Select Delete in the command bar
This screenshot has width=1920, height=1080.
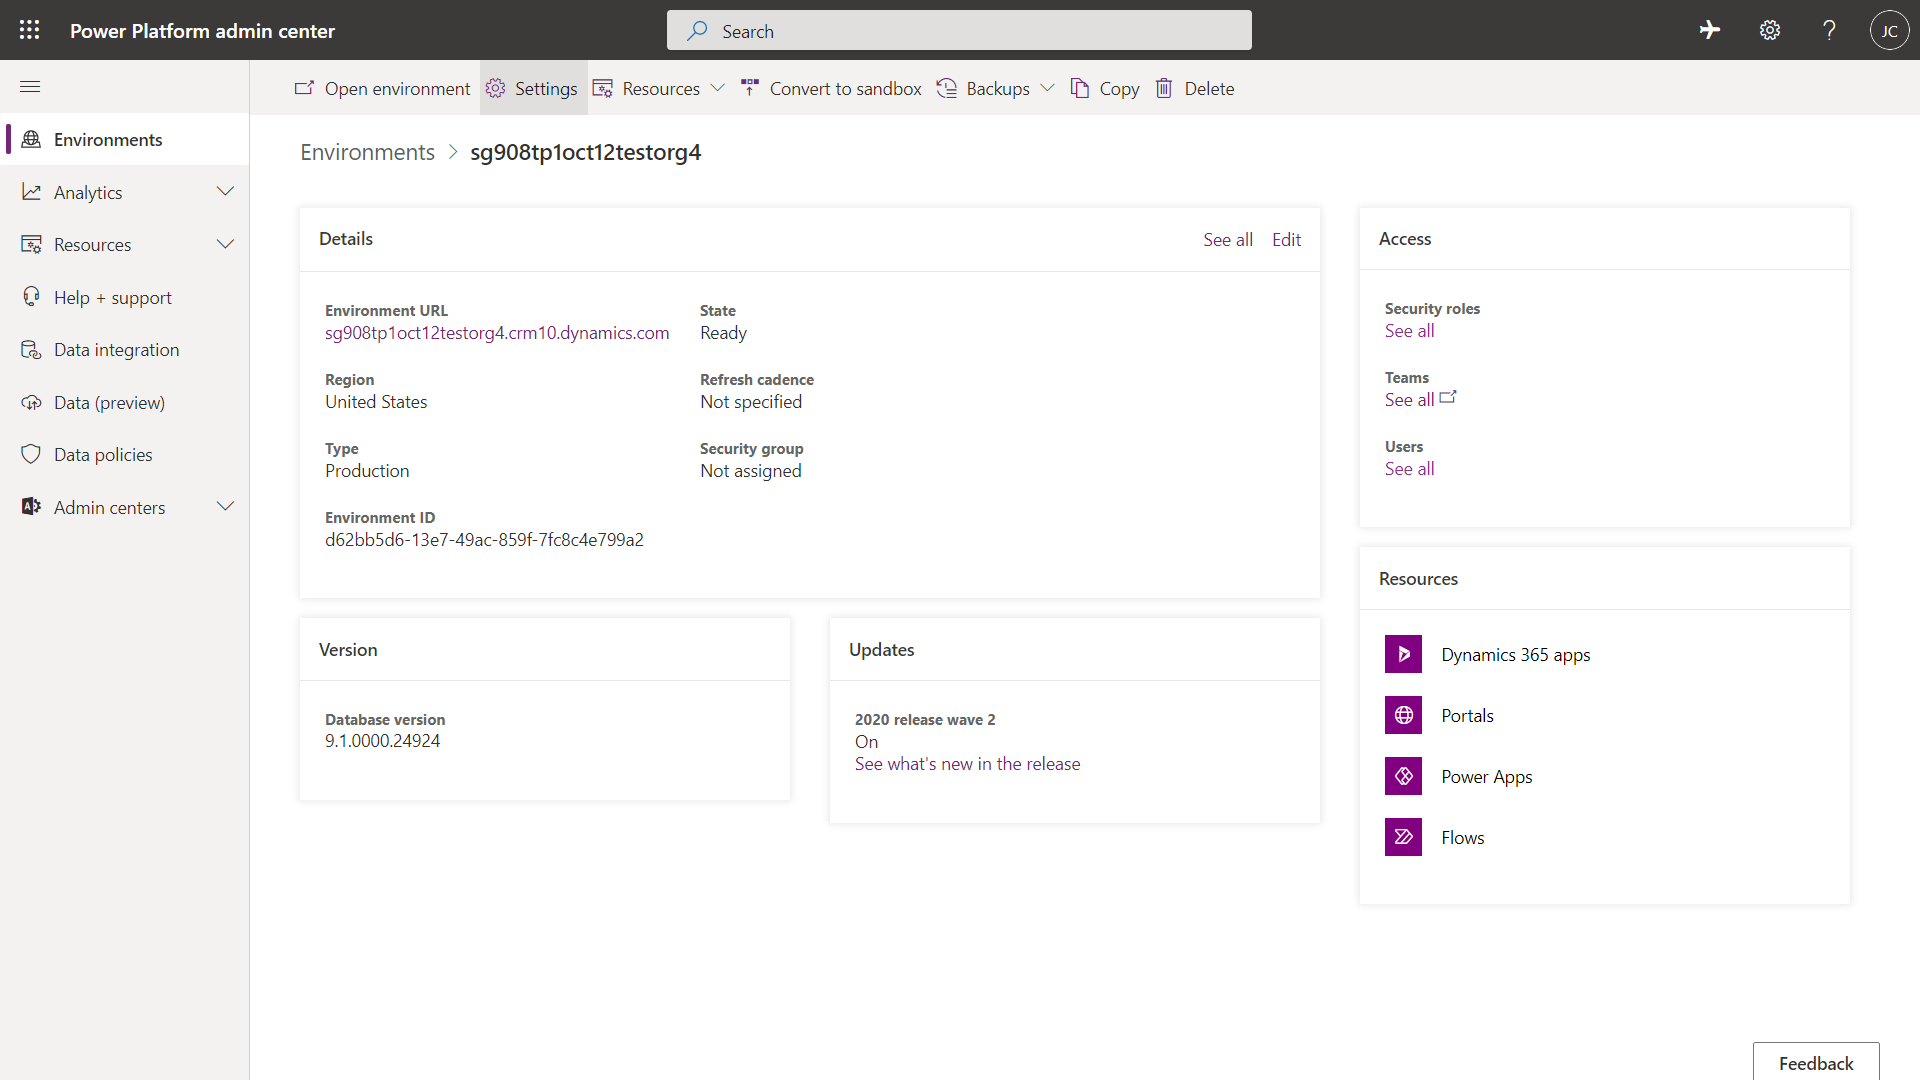coord(1195,88)
